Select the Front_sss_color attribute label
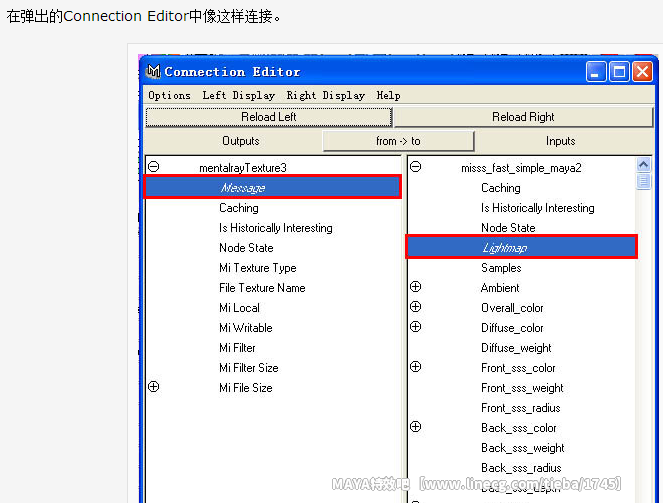The width and height of the screenshot is (663, 503). [x=518, y=368]
